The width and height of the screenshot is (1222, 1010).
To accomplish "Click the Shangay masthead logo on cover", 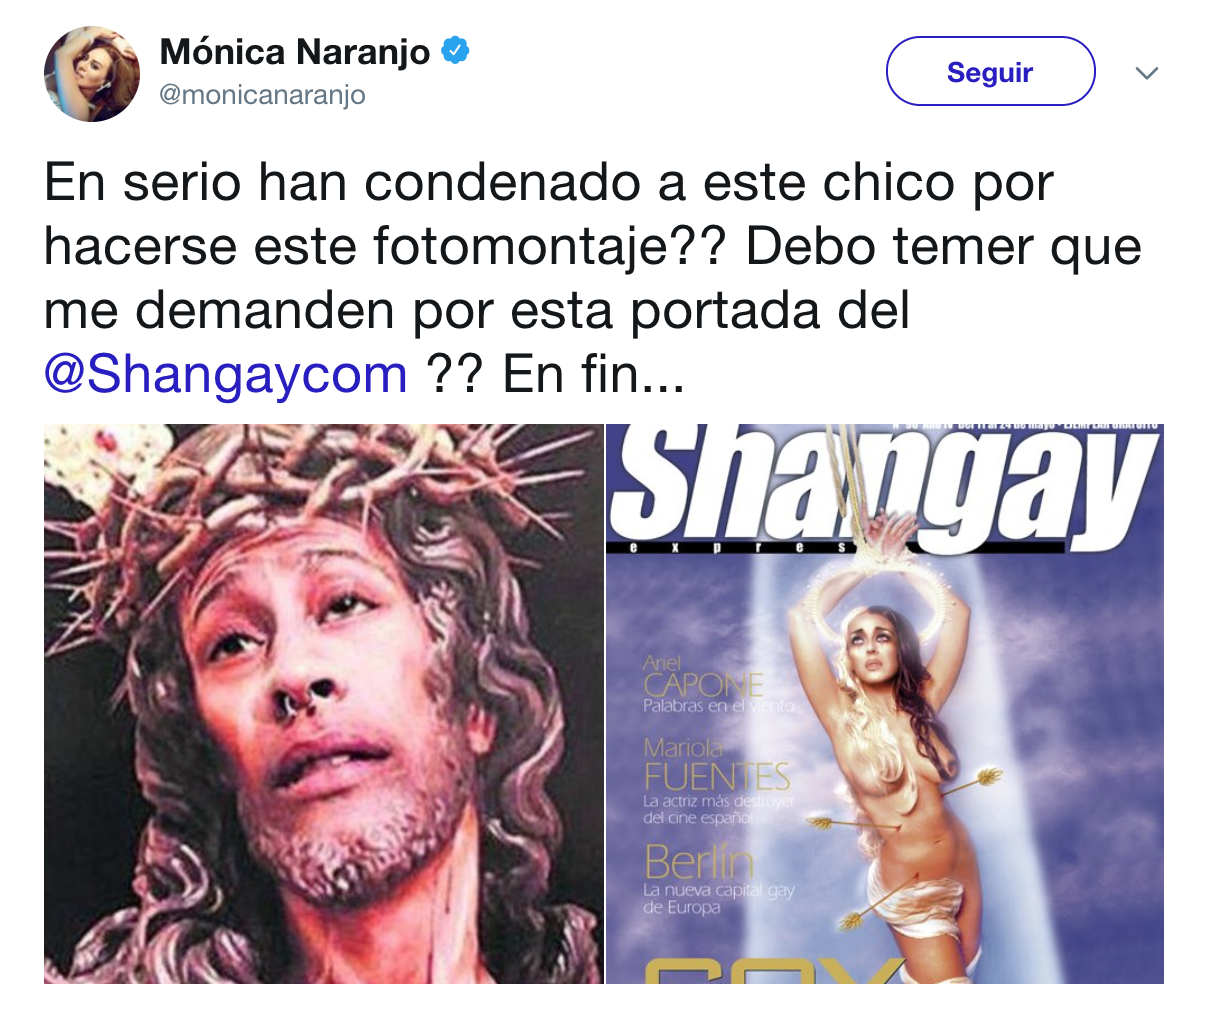I will pos(885,483).
